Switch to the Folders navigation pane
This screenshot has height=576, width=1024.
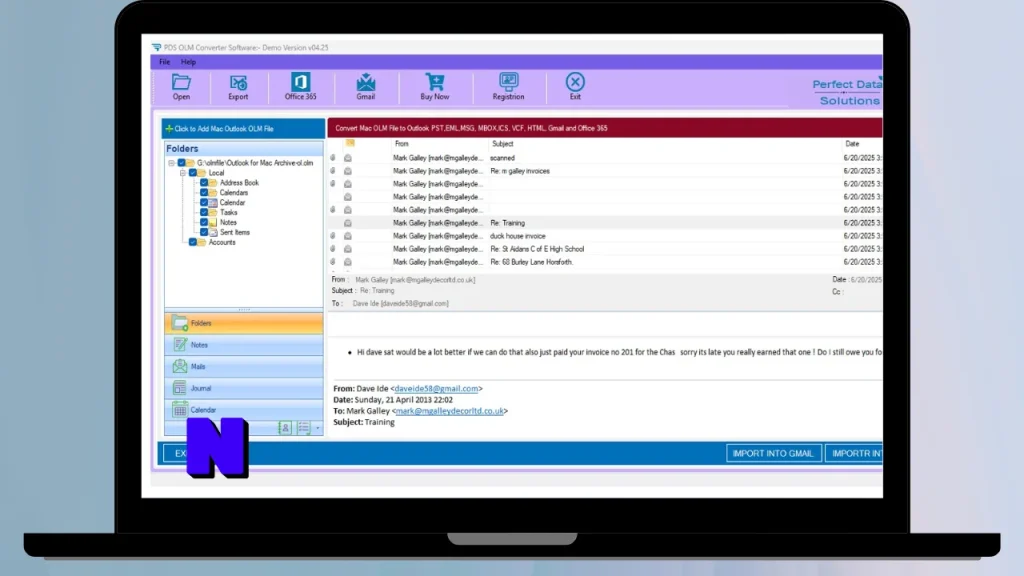coord(244,323)
